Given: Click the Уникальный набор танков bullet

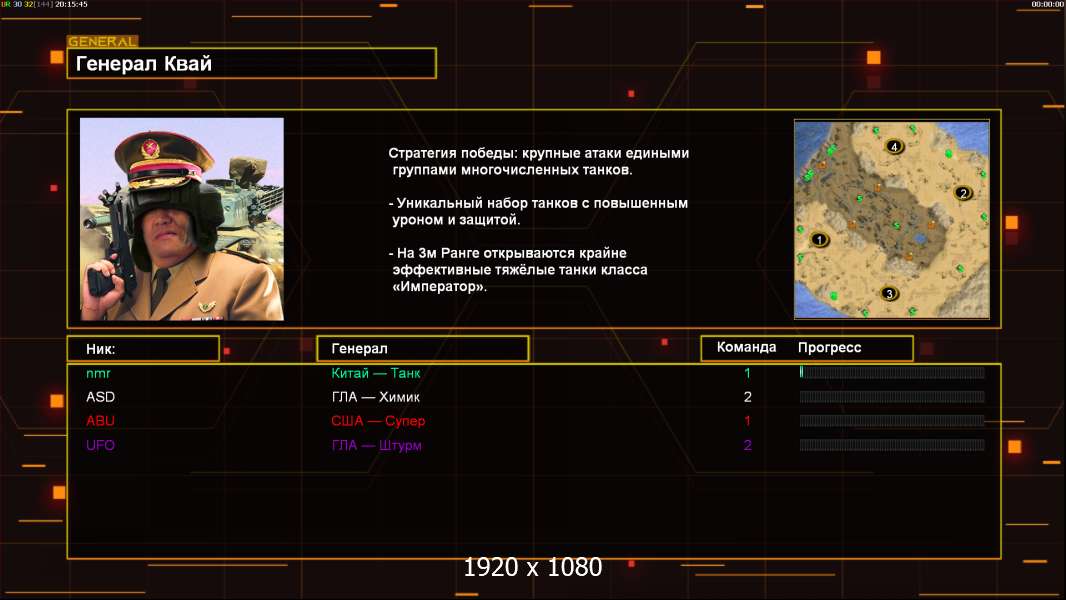Looking at the screenshot, I should pos(538,211).
